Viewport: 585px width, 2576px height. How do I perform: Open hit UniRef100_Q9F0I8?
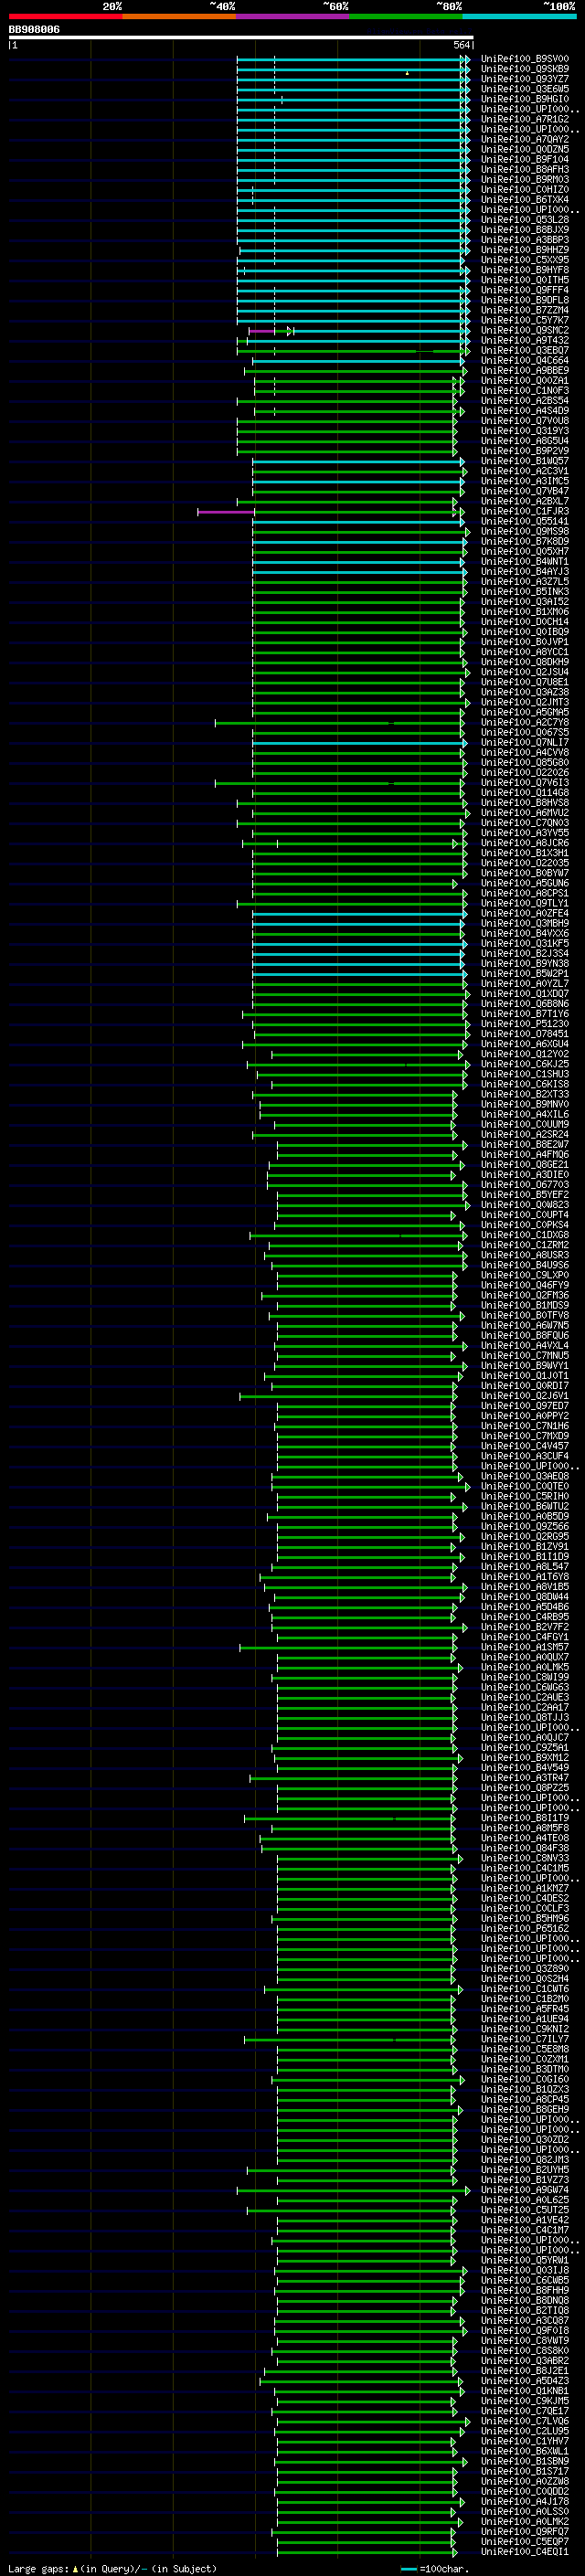point(524,2330)
